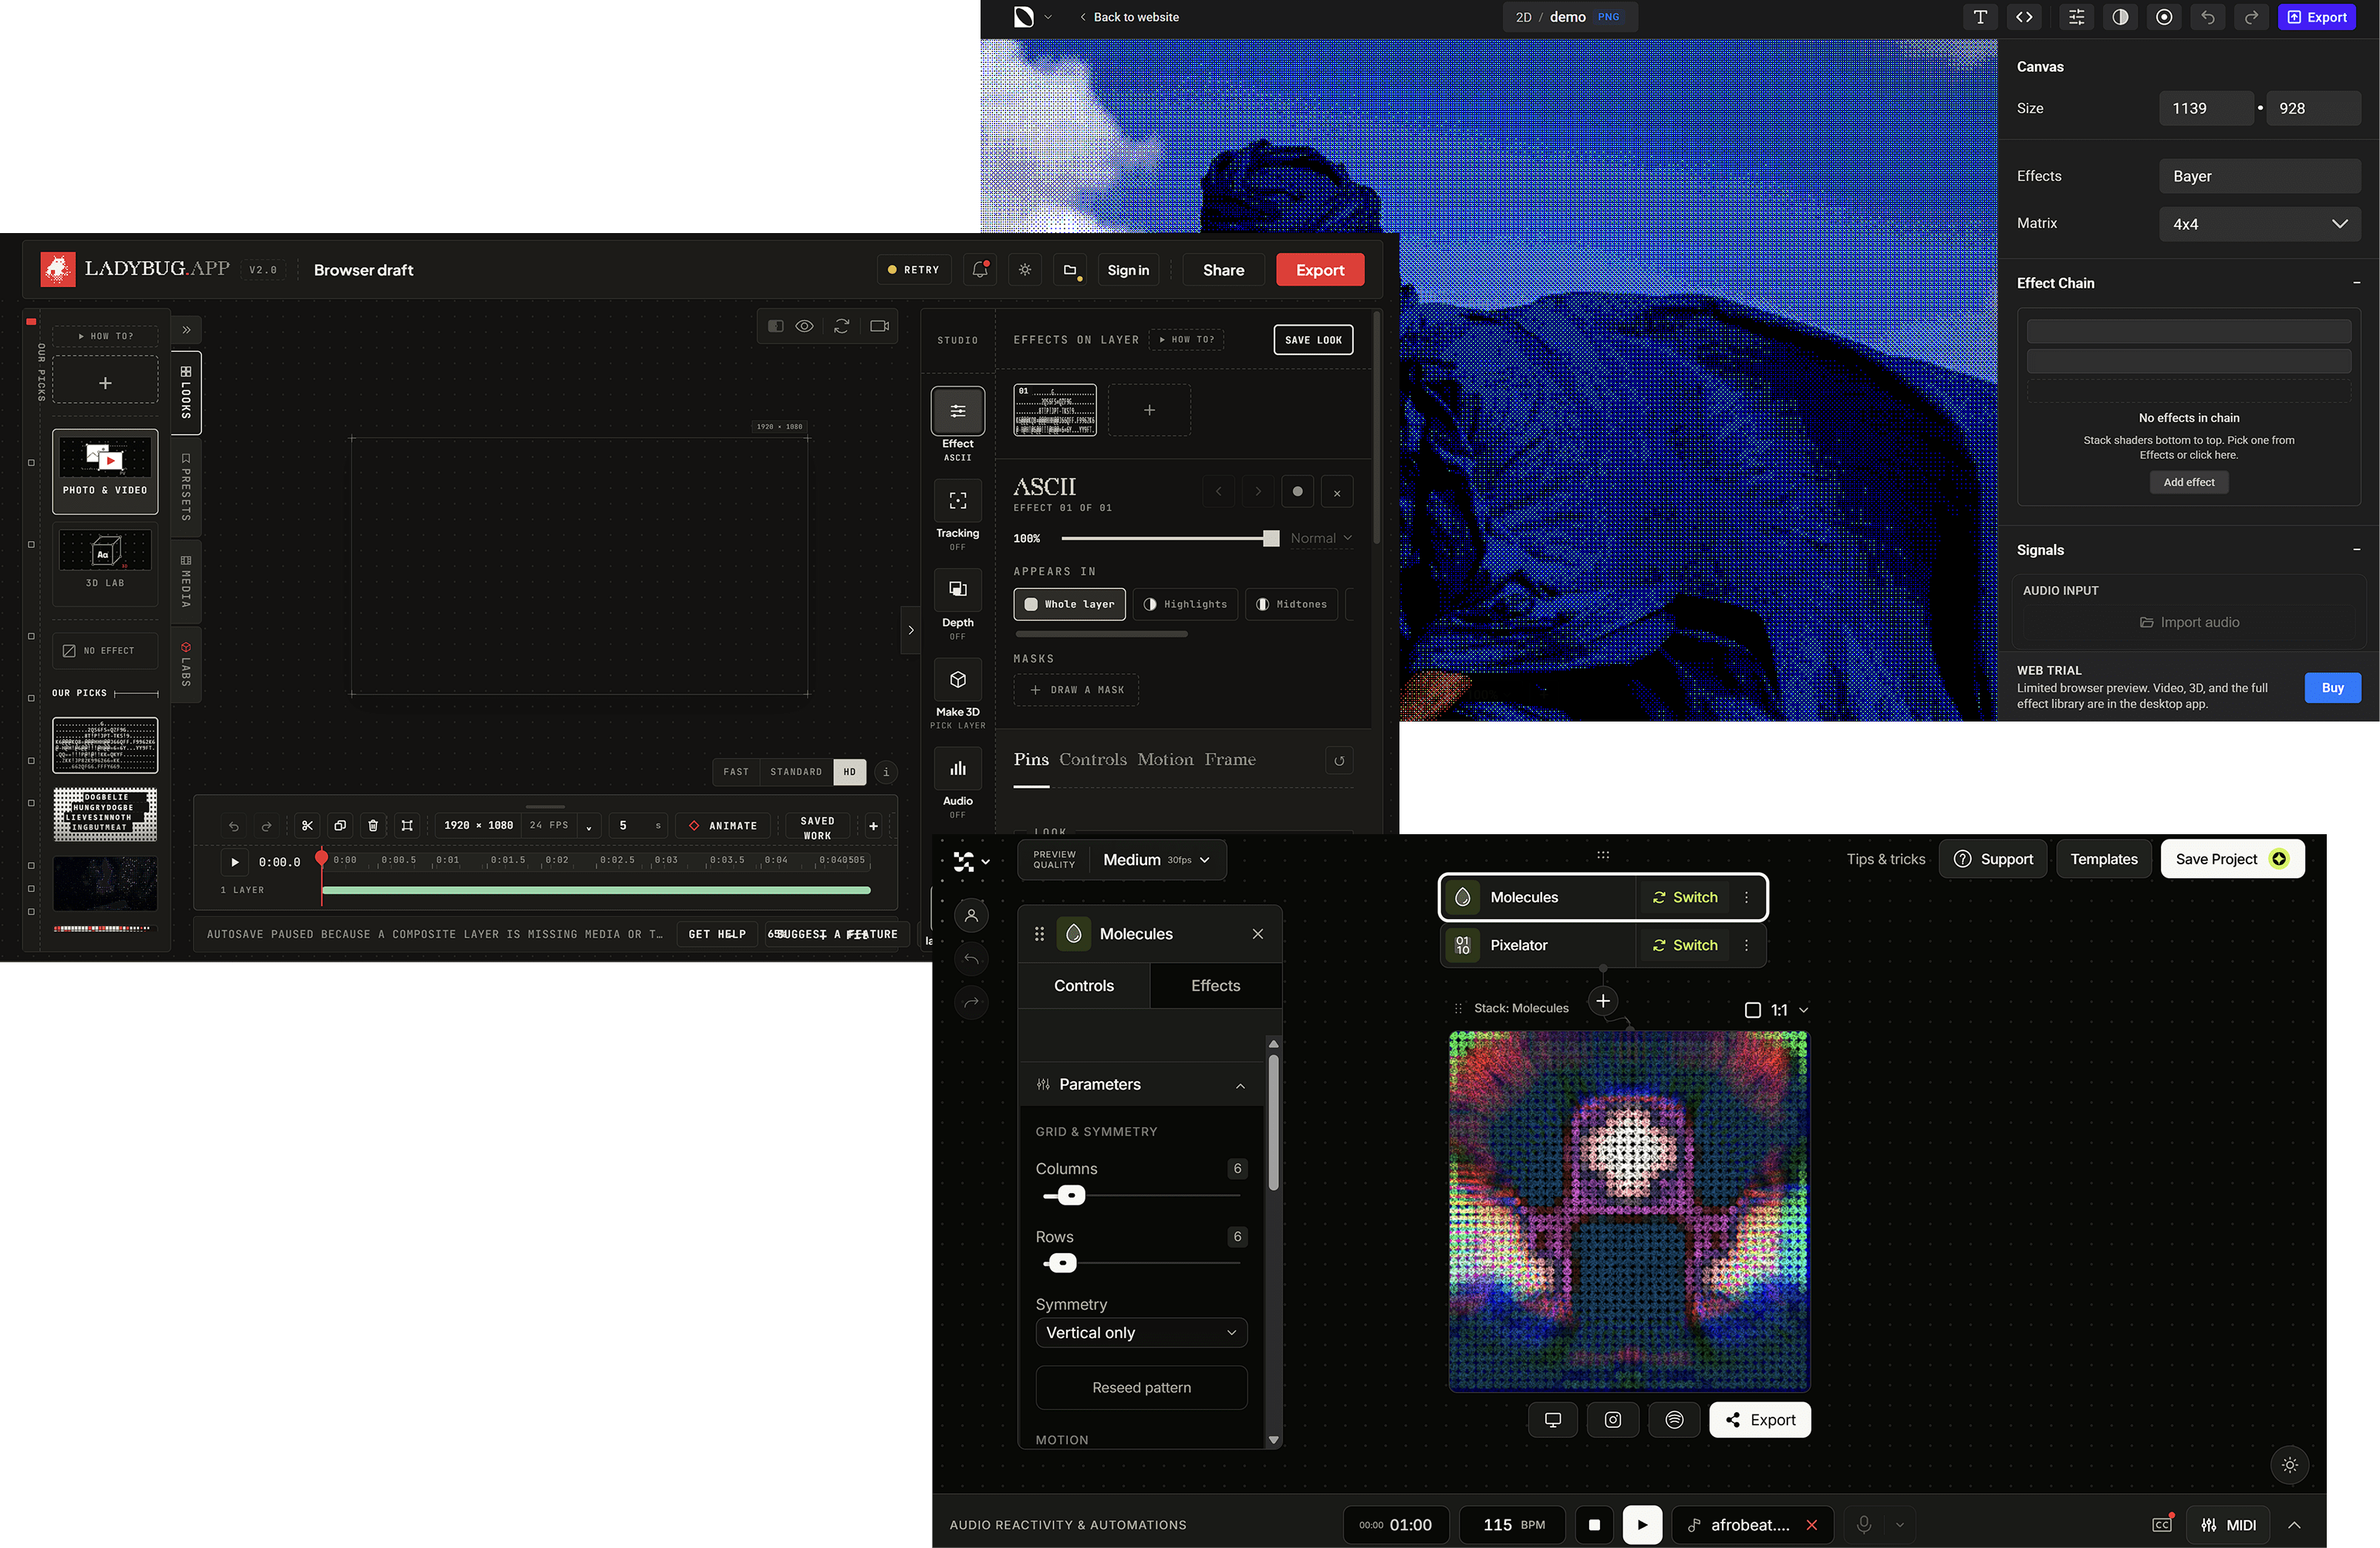2380x1548 pixels.
Task: Collapse the Effect Chain section
Action: (2357, 283)
